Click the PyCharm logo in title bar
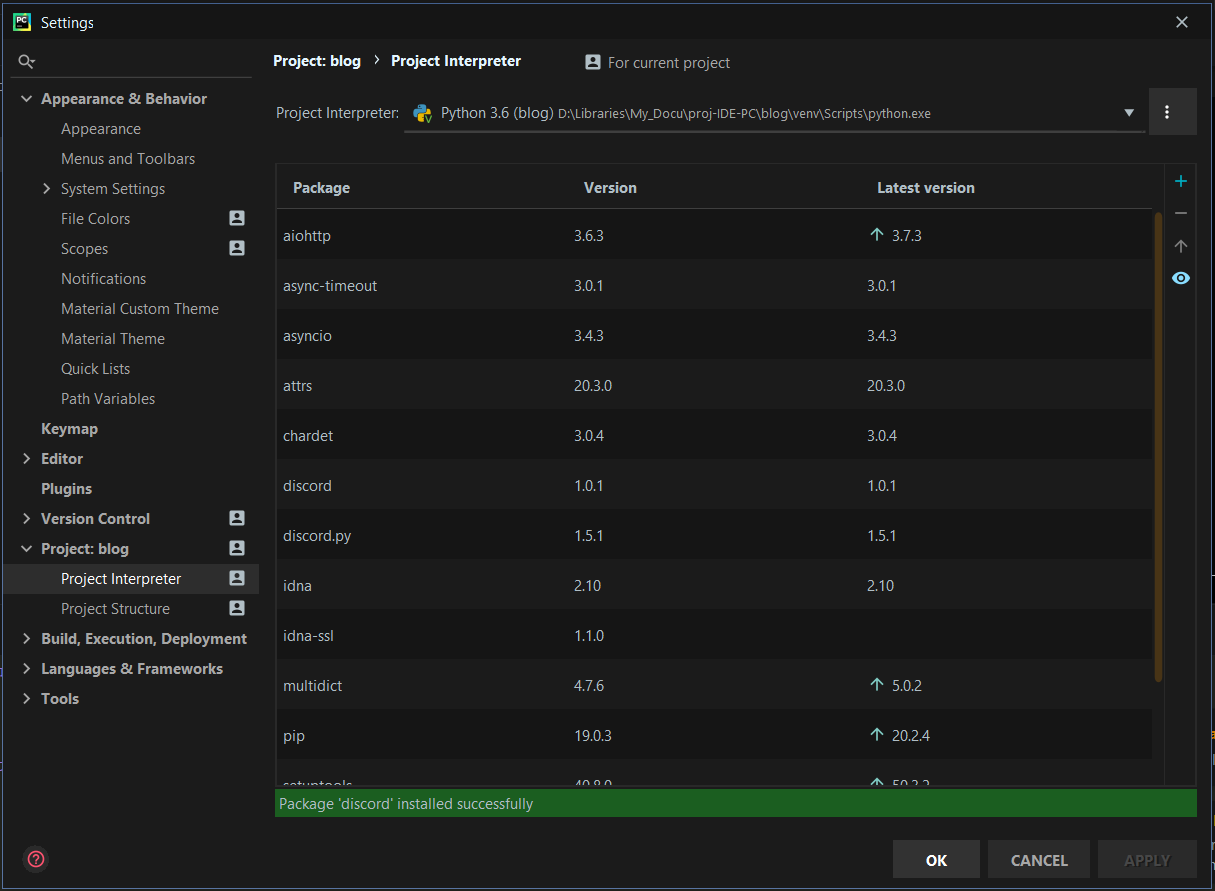This screenshot has height=891, width=1215. click(x=21, y=21)
